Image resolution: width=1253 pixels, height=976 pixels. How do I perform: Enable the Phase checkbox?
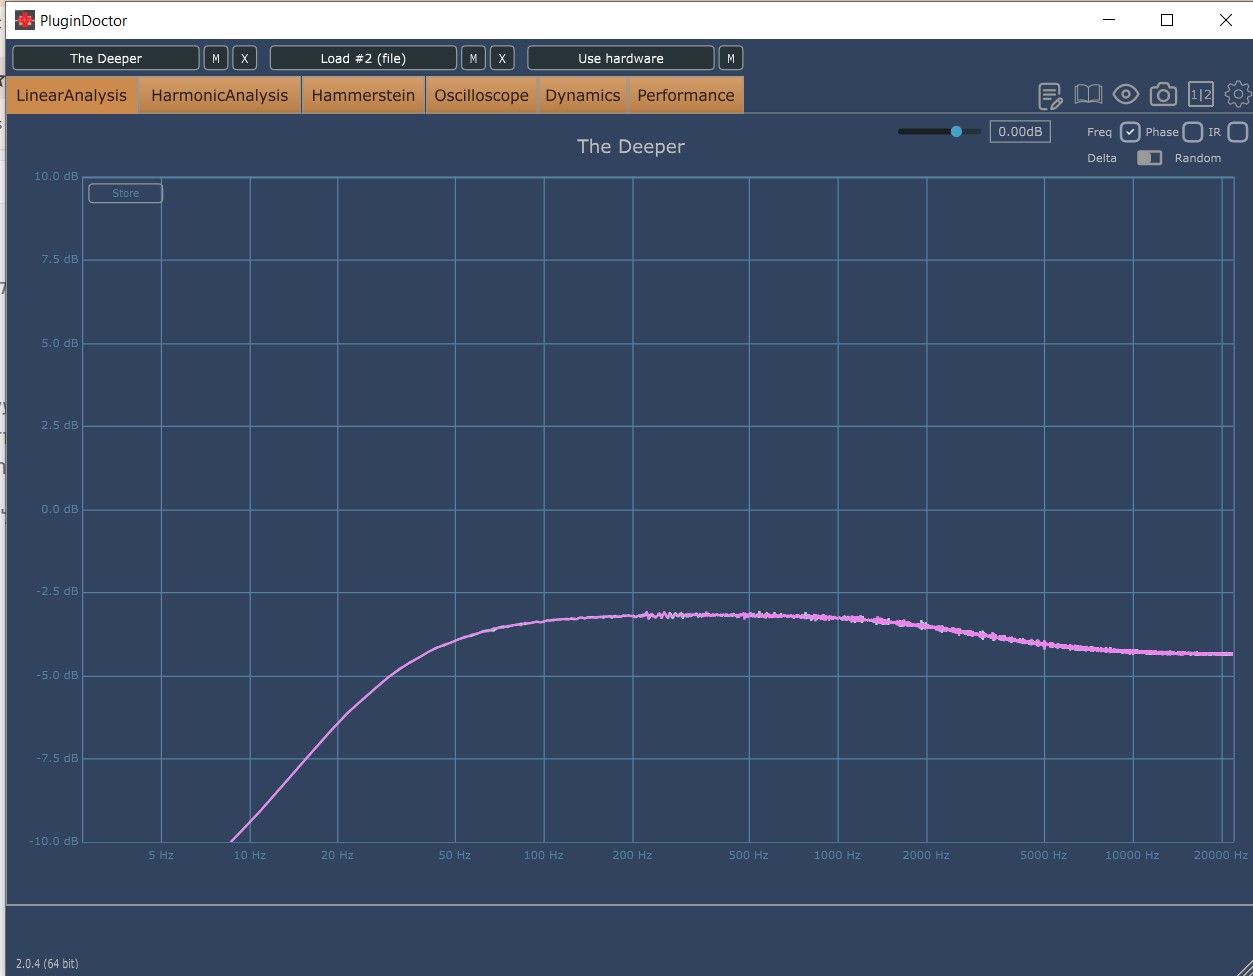[x=1192, y=132]
